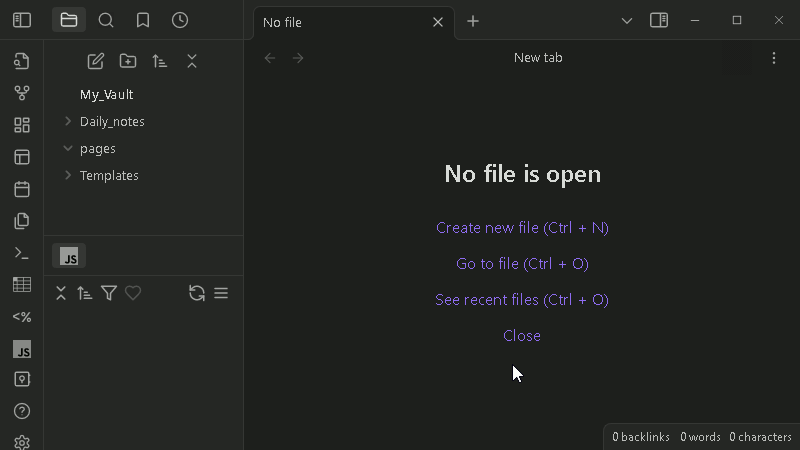This screenshot has height=450, width=800.
Task: Open the bookmarks tab icon
Action: click(x=143, y=20)
